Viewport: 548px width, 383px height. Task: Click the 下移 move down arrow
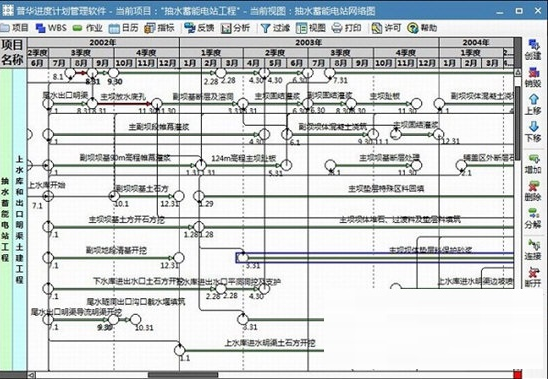533,131
